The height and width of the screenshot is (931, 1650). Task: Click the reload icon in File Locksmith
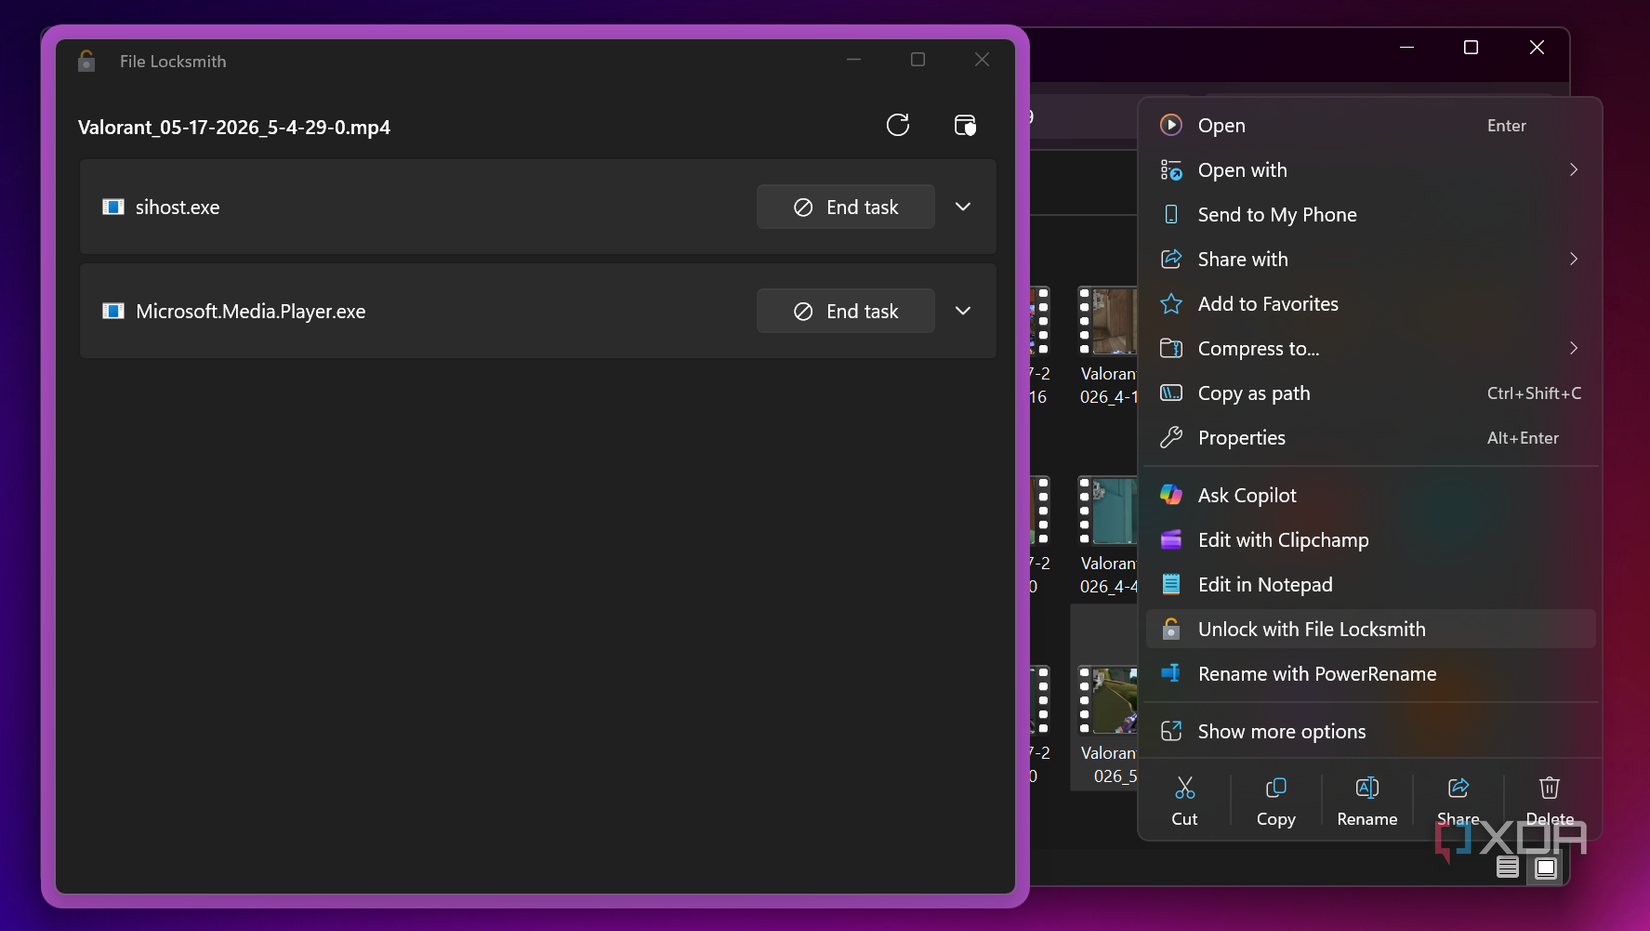click(x=898, y=125)
